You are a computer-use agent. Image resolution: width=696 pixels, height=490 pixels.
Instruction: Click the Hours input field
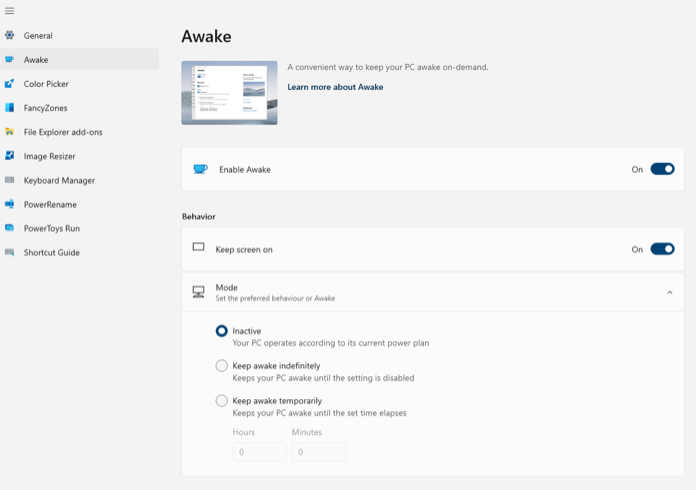coord(259,452)
